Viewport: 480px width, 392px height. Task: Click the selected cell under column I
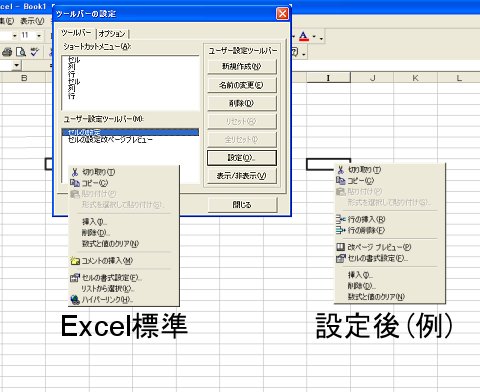(328, 164)
